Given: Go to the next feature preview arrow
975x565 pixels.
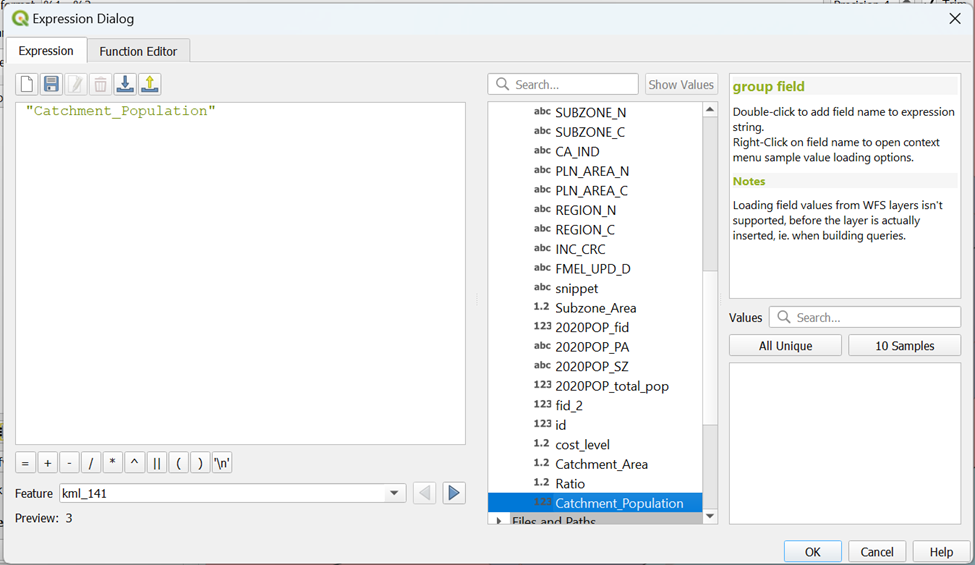Looking at the screenshot, I should click(454, 493).
